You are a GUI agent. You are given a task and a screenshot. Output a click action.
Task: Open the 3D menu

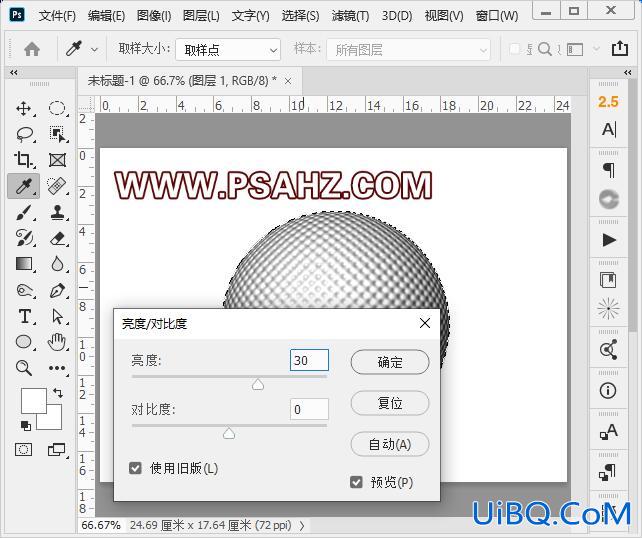point(397,16)
